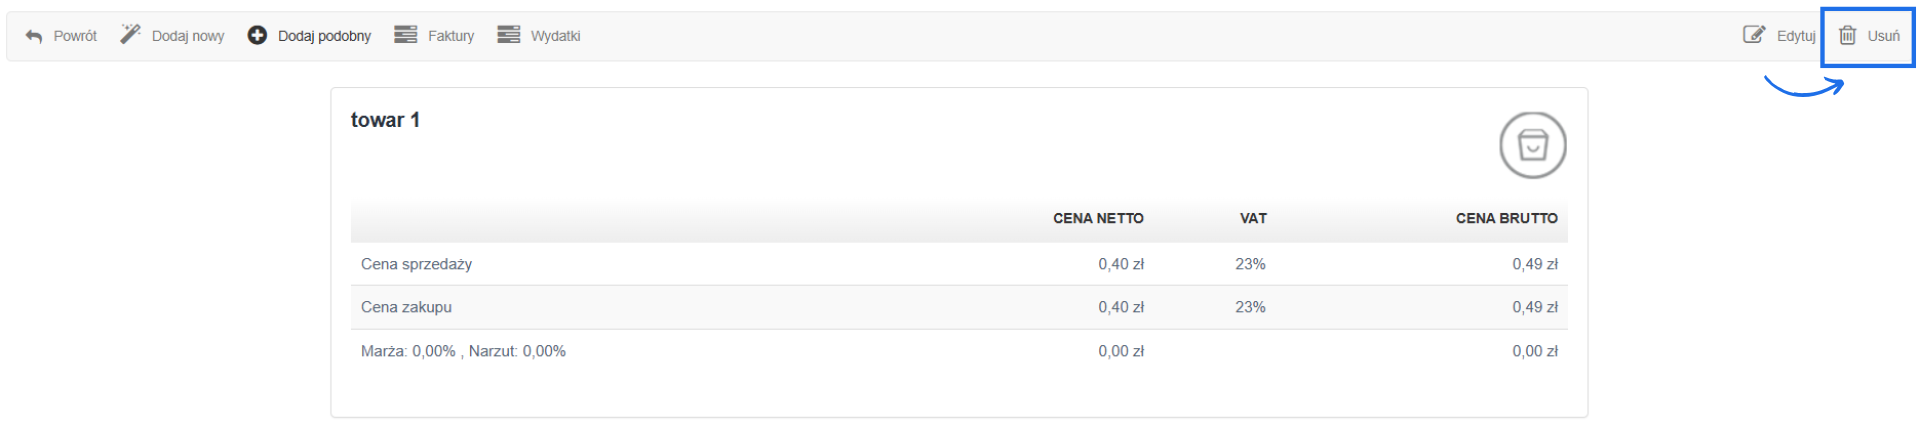Click the 23% VAT in Cena zakupu row
This screenshot has height=441, width=1920.
coord(1250,307)
